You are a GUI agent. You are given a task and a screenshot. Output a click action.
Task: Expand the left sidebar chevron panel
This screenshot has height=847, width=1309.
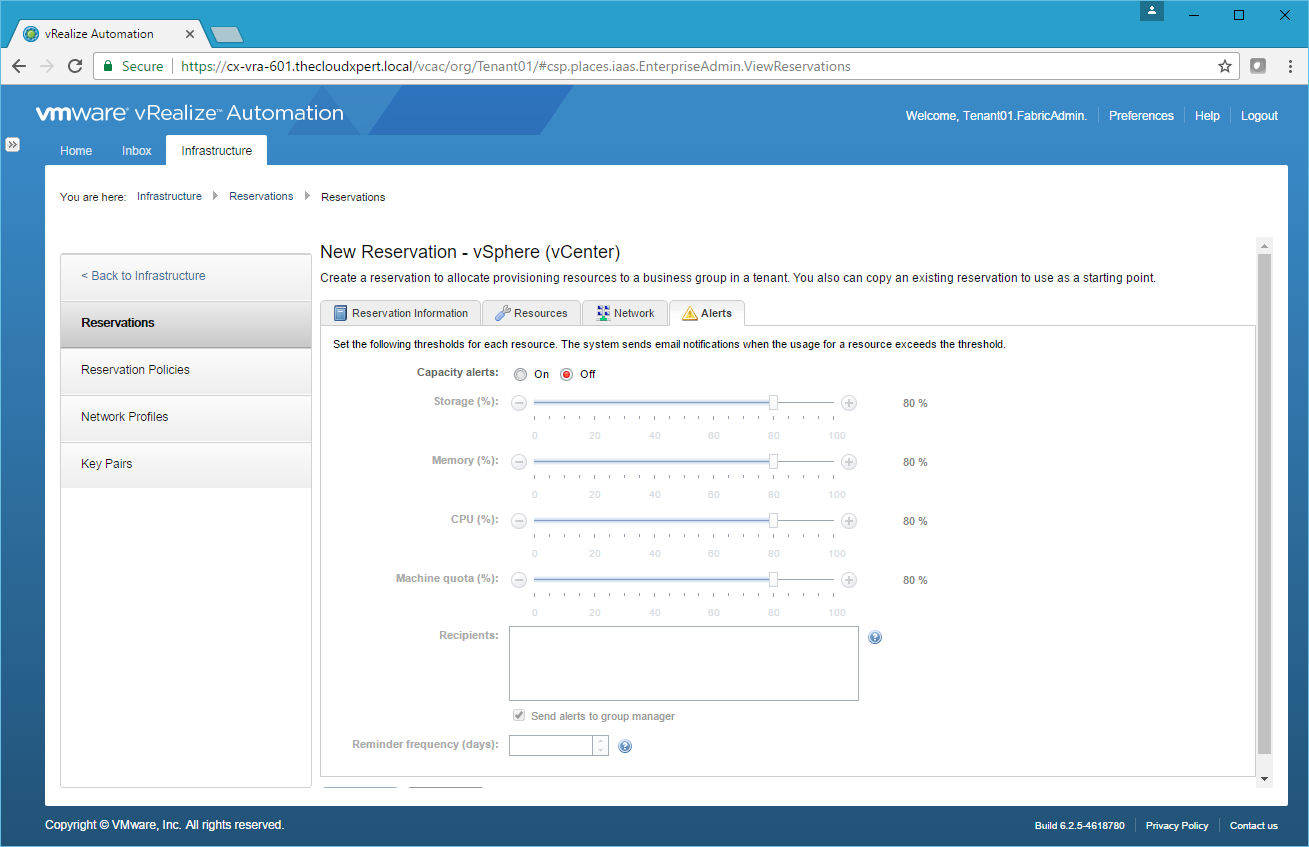click(x=12, y=144)
